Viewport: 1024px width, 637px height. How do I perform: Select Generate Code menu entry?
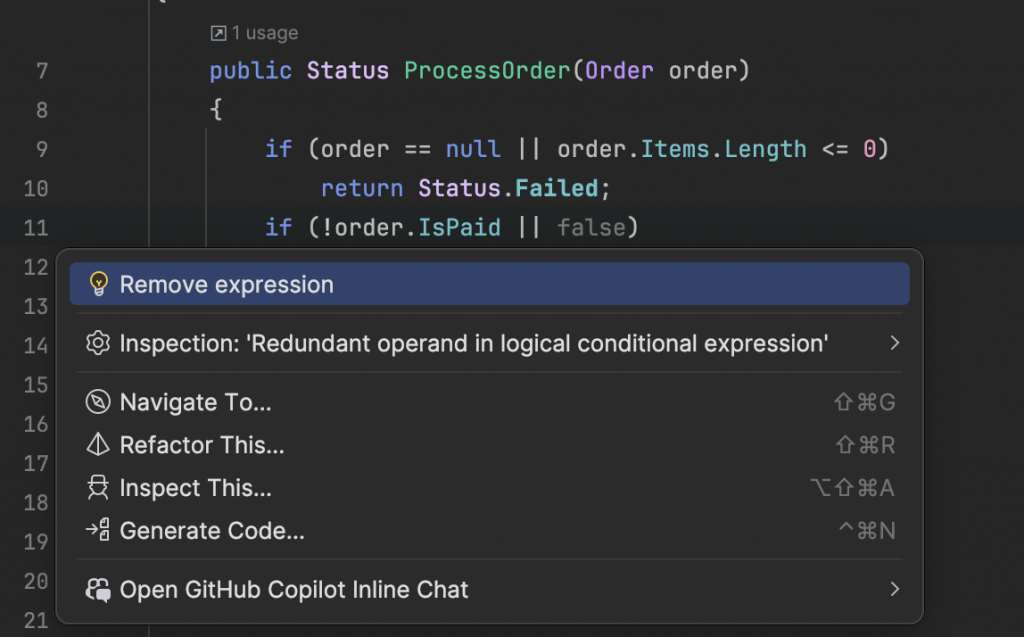(212, 531)
